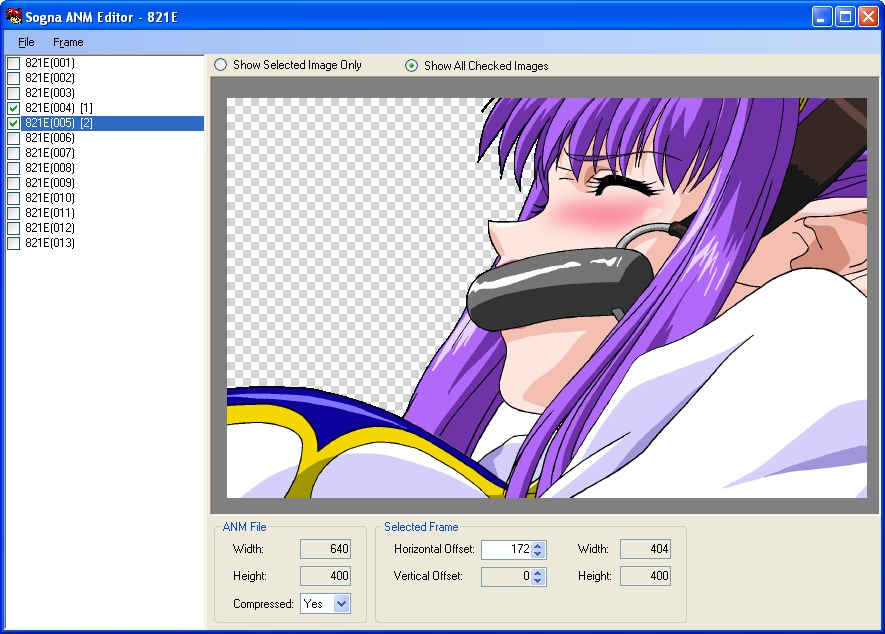Click the Selected Frame Width field

click(646, 549)
